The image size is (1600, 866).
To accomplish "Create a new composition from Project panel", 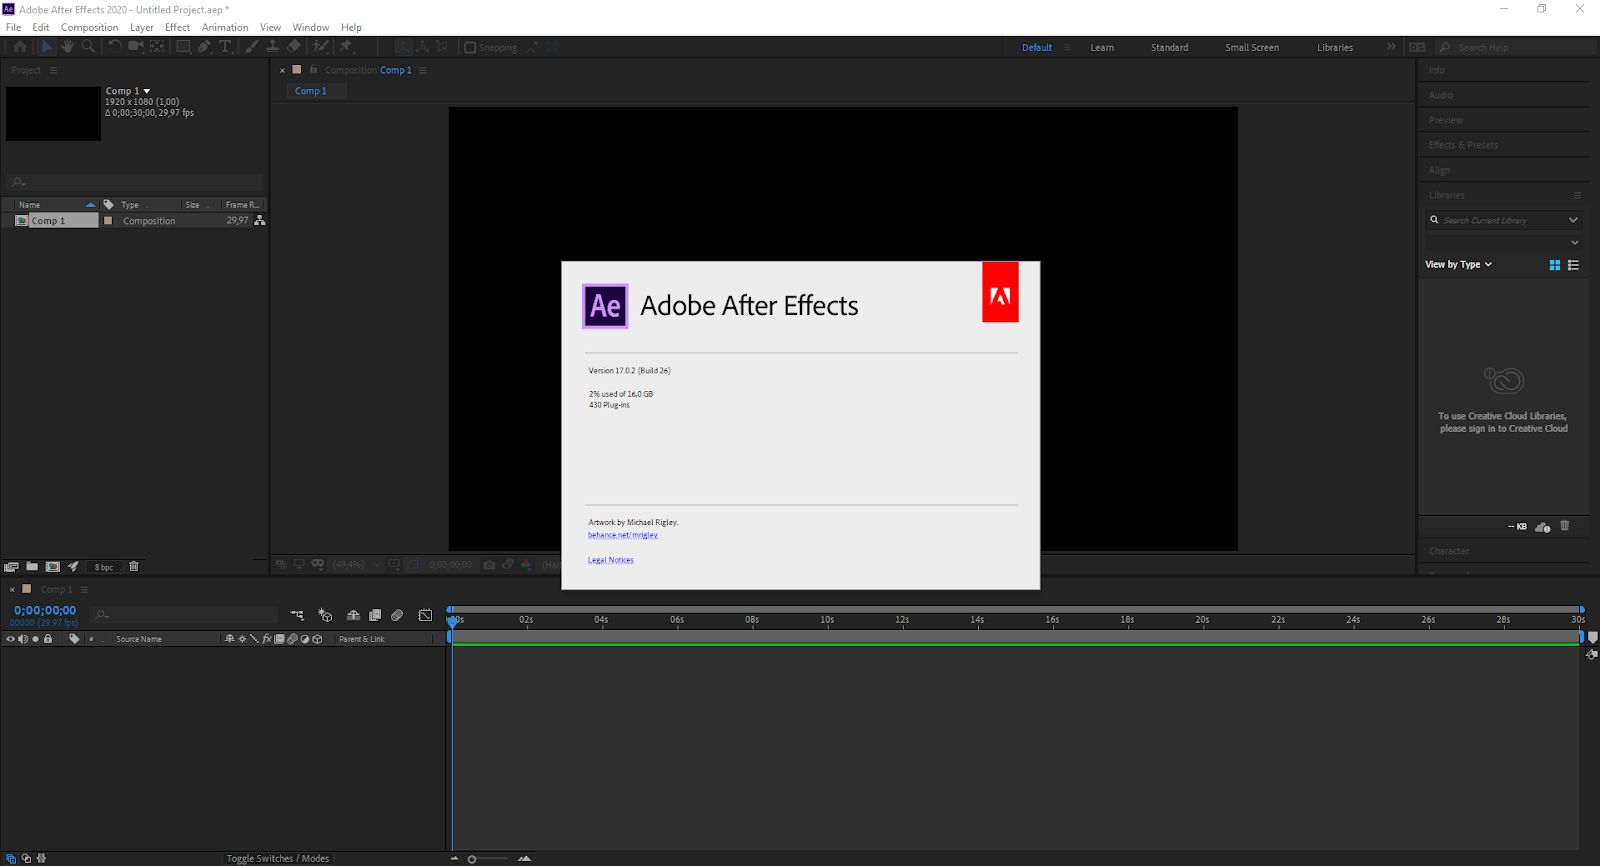I will [x=53, y=567].
